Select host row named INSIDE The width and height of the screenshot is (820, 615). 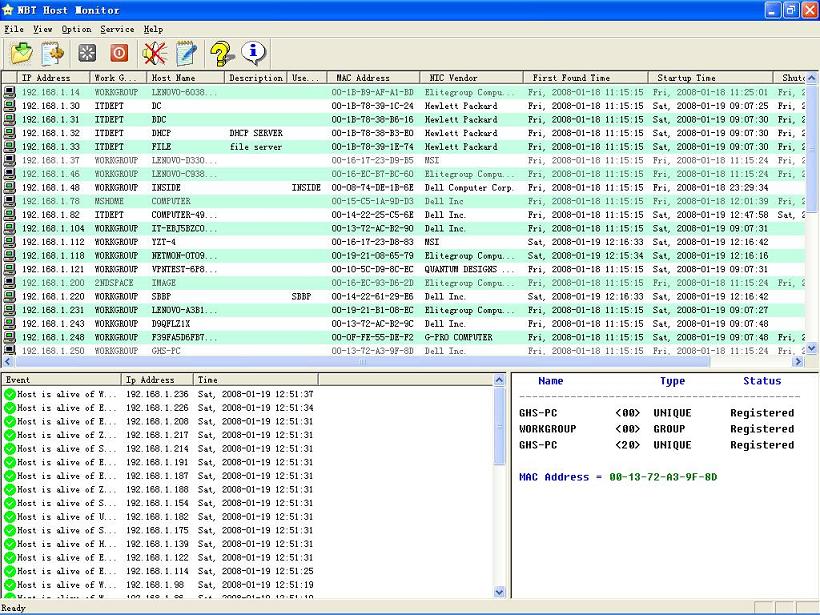click(x=166, y=188)
